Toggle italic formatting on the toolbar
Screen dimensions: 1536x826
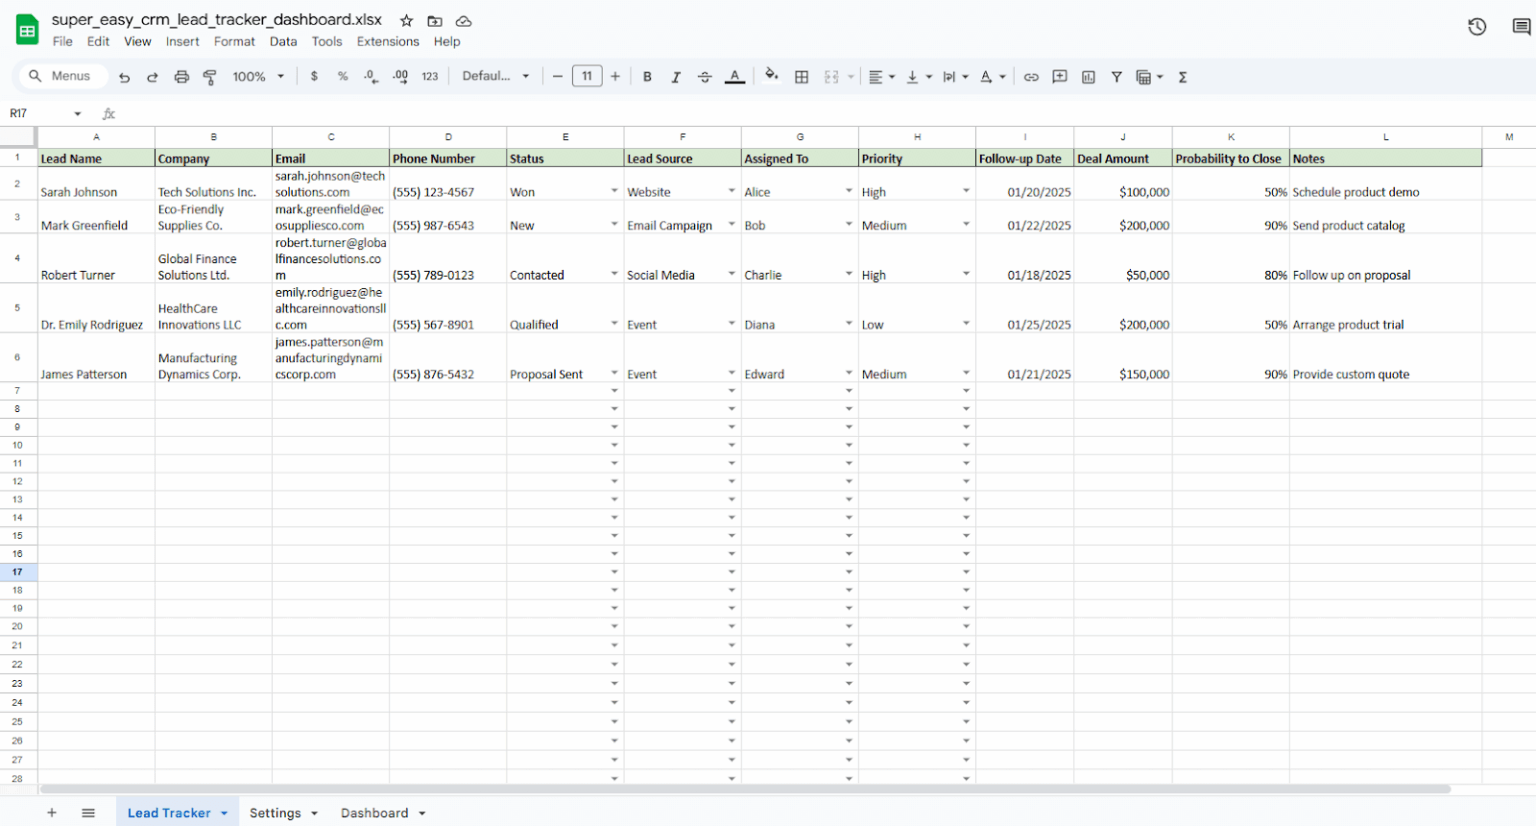point(675,76)
